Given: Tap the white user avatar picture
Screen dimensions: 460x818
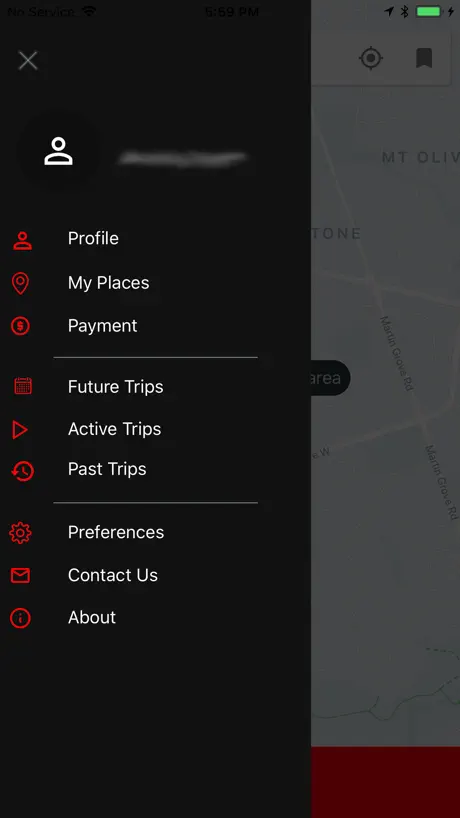Looking at the screenshot, I should point(58,151).
